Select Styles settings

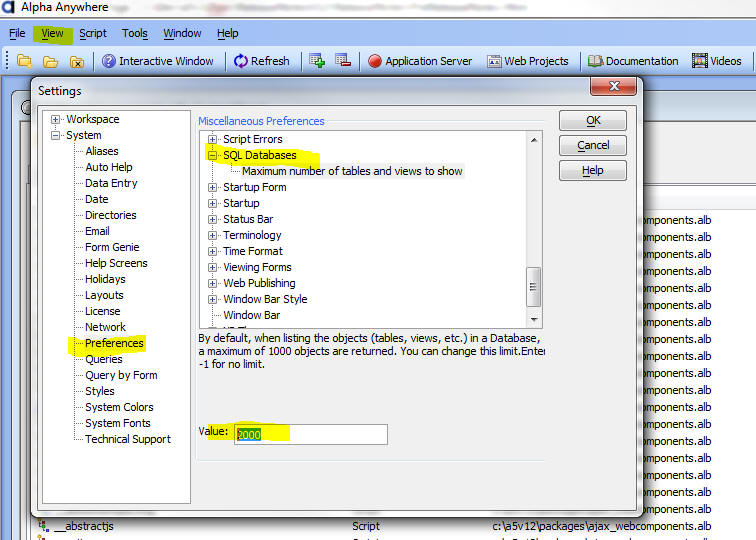tap(100, 391)
